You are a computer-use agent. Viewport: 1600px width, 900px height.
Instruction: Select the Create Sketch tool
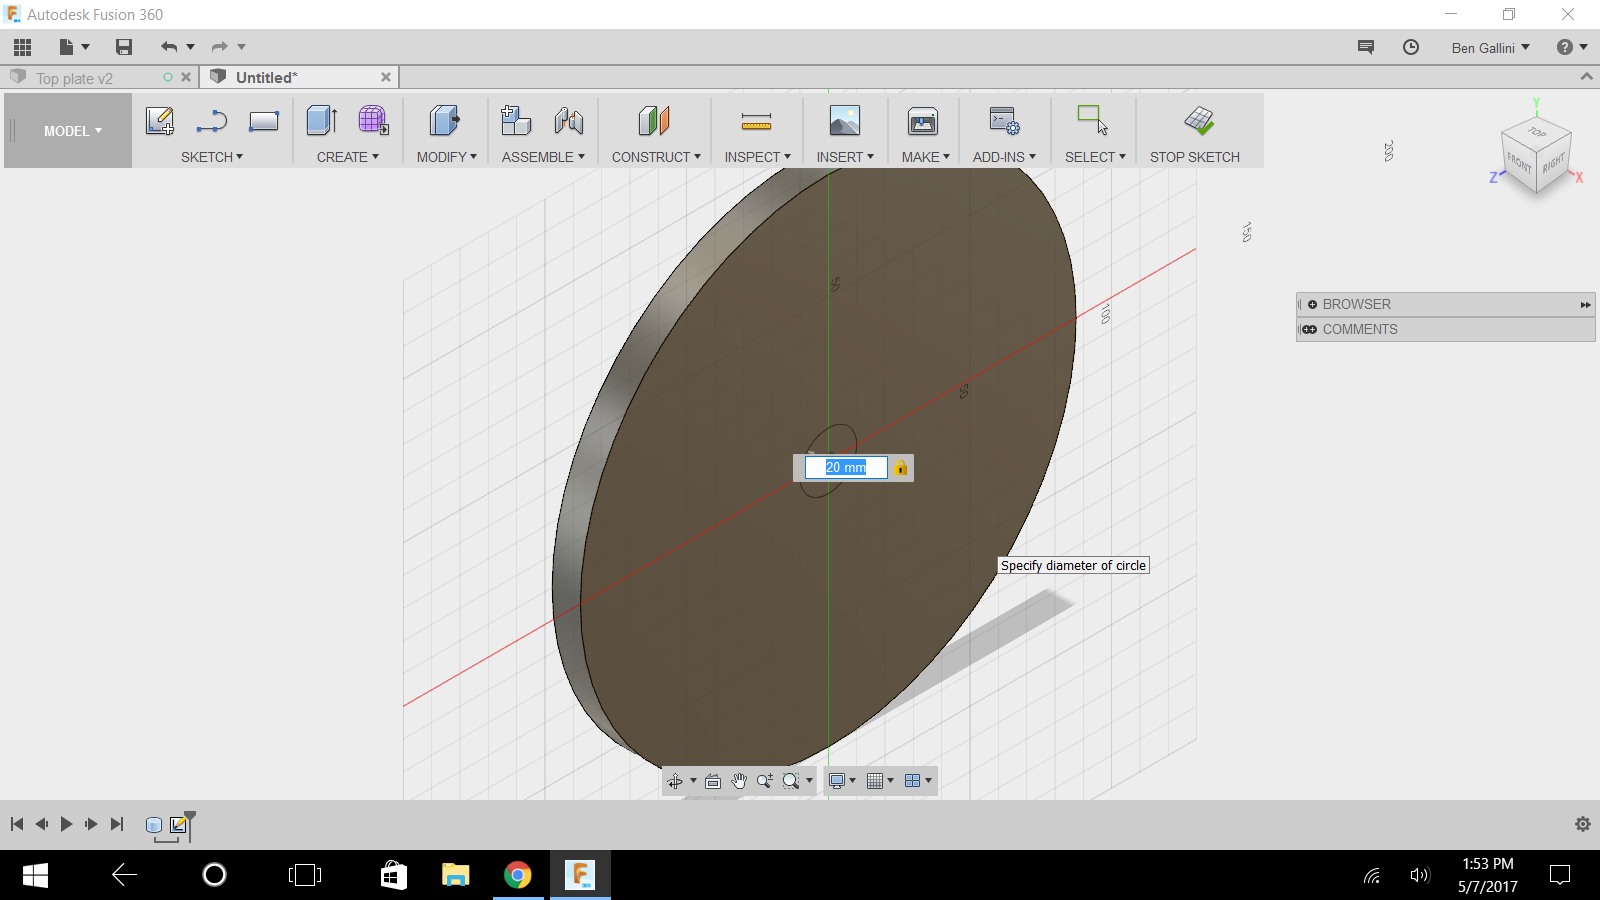point(160,121)
